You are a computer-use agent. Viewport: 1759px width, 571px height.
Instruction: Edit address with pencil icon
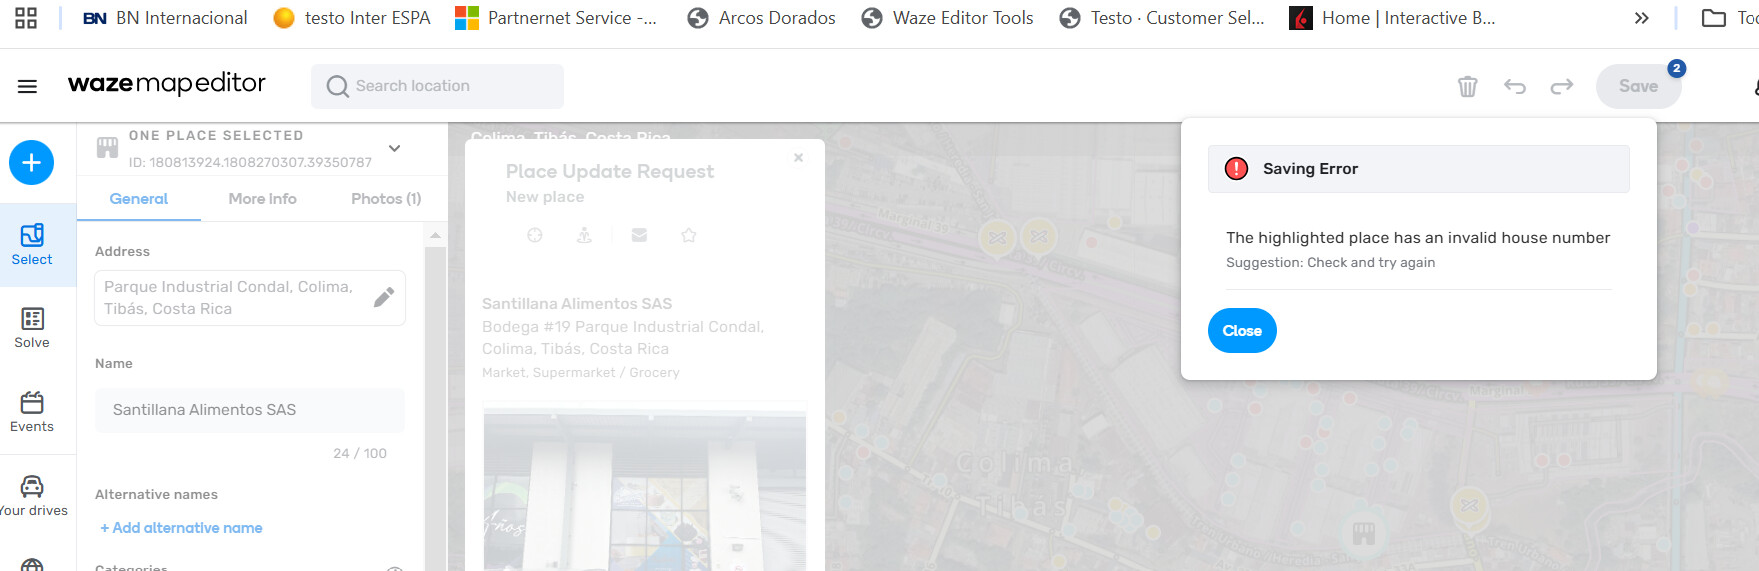click(x=384, y=297)
